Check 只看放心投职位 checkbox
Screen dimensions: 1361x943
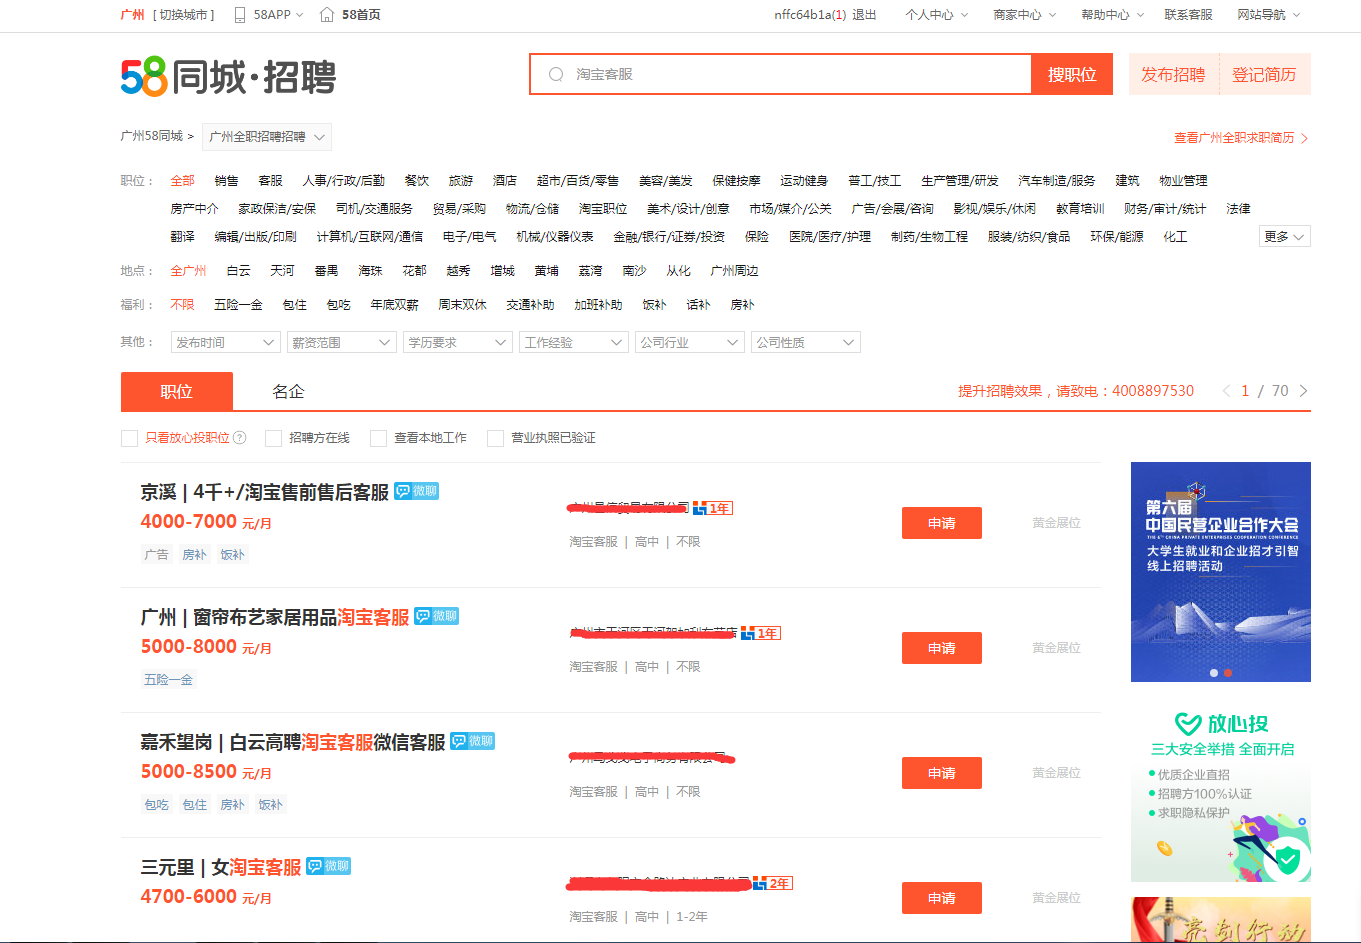coord(129,438)
